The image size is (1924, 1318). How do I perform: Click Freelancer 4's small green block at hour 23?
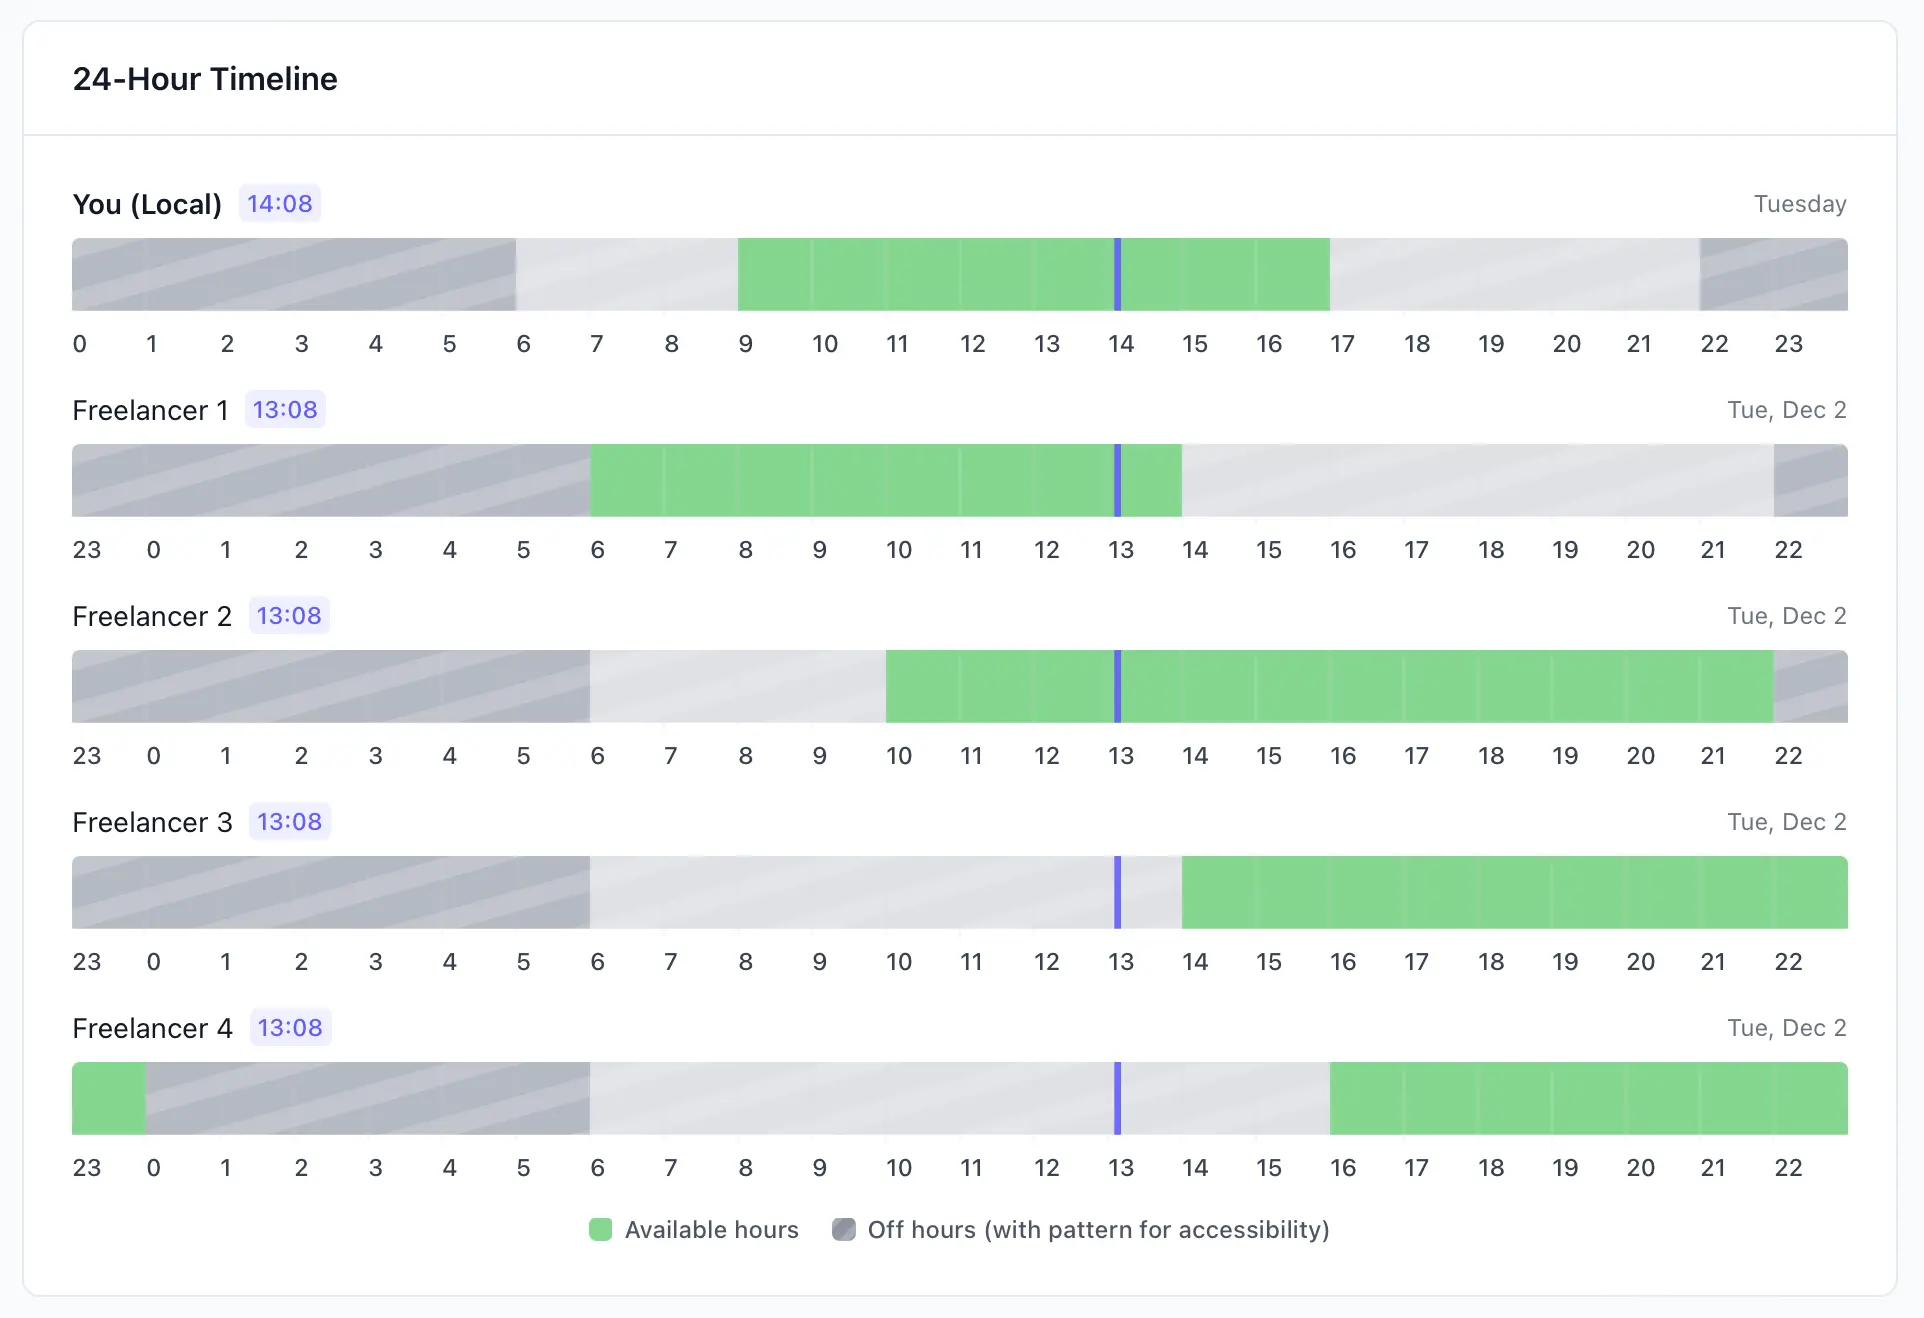[108, 1099]
